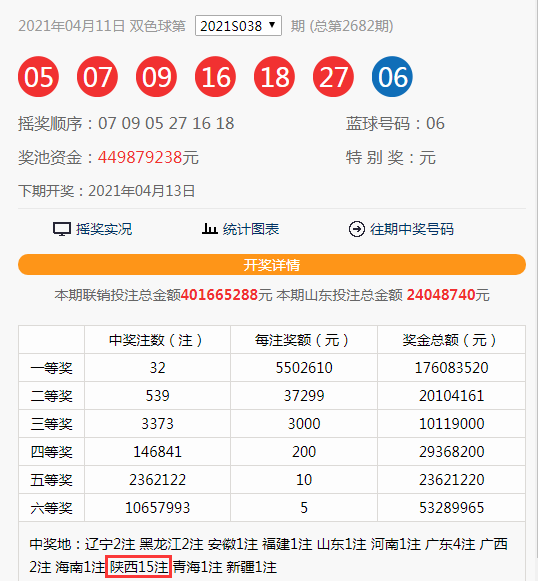Screen dimensions: 538x581
Task: Select the blue ball numbered 06
Action: tap(392, 77)
